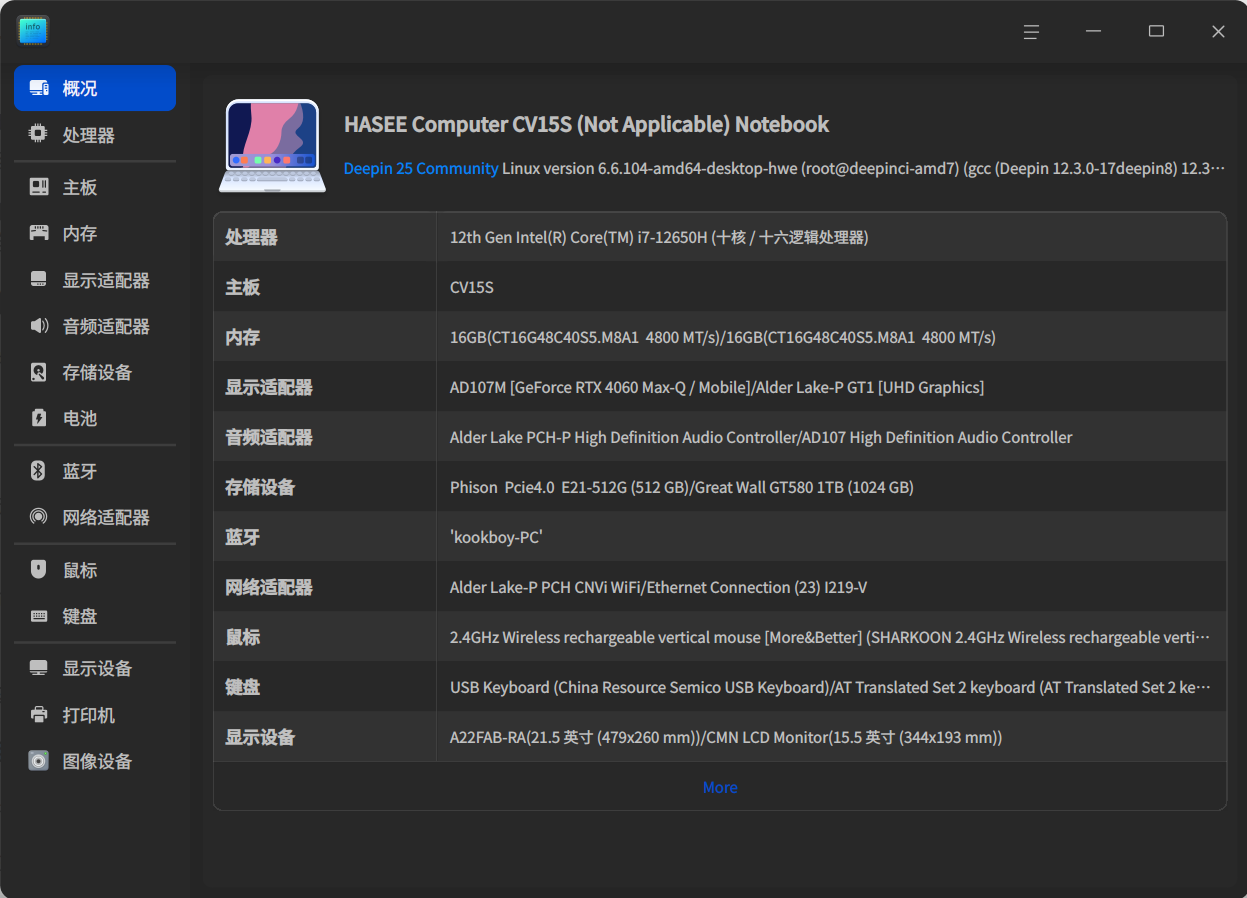Click the audio adapter speaker icon
Viewport: 1247px width, 898px height.
[x=39, y=326]
